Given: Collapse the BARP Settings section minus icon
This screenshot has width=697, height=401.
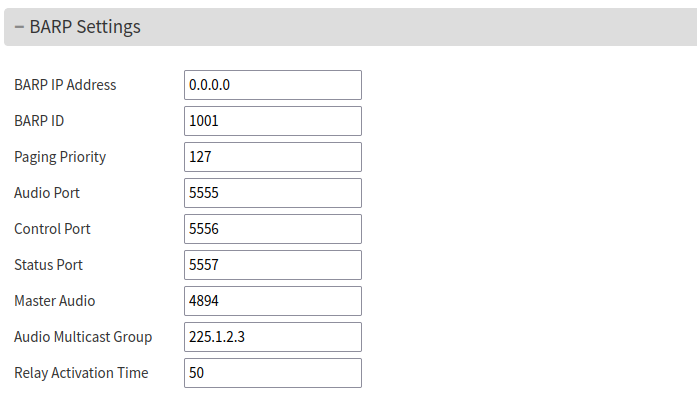Looking at the screenshot, I should (x=19, y=27).
